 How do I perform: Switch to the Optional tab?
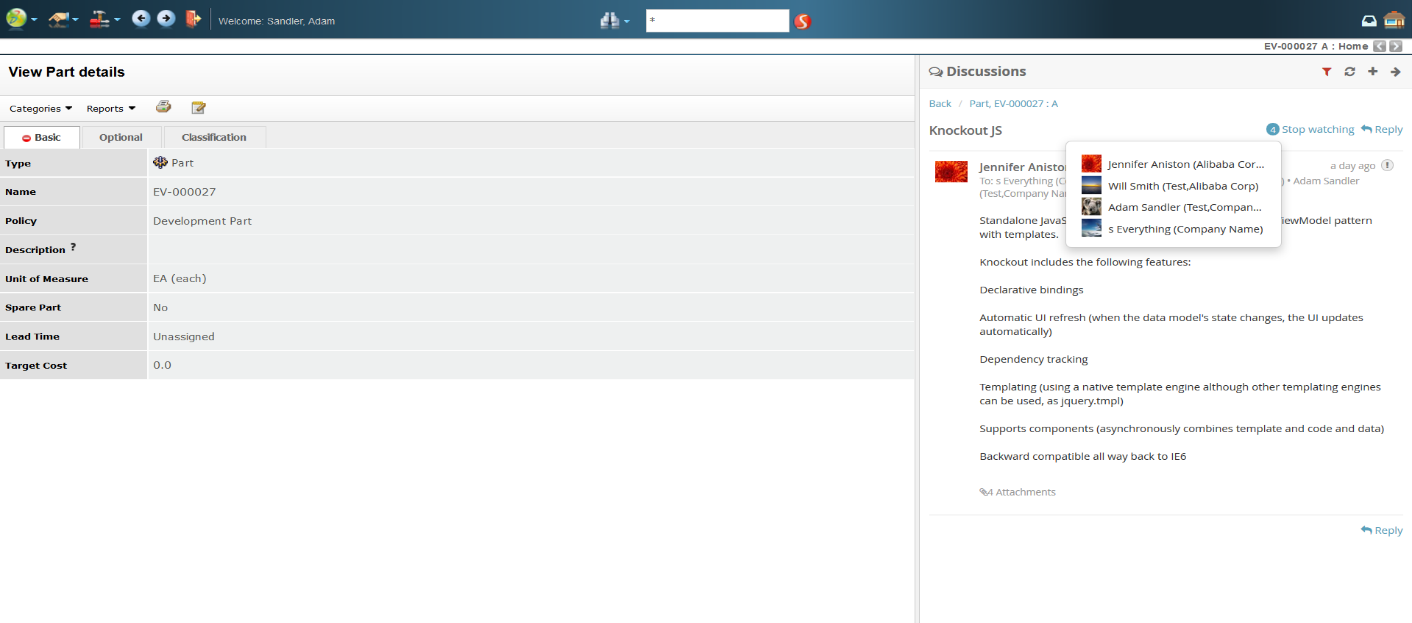click(121, 137)
